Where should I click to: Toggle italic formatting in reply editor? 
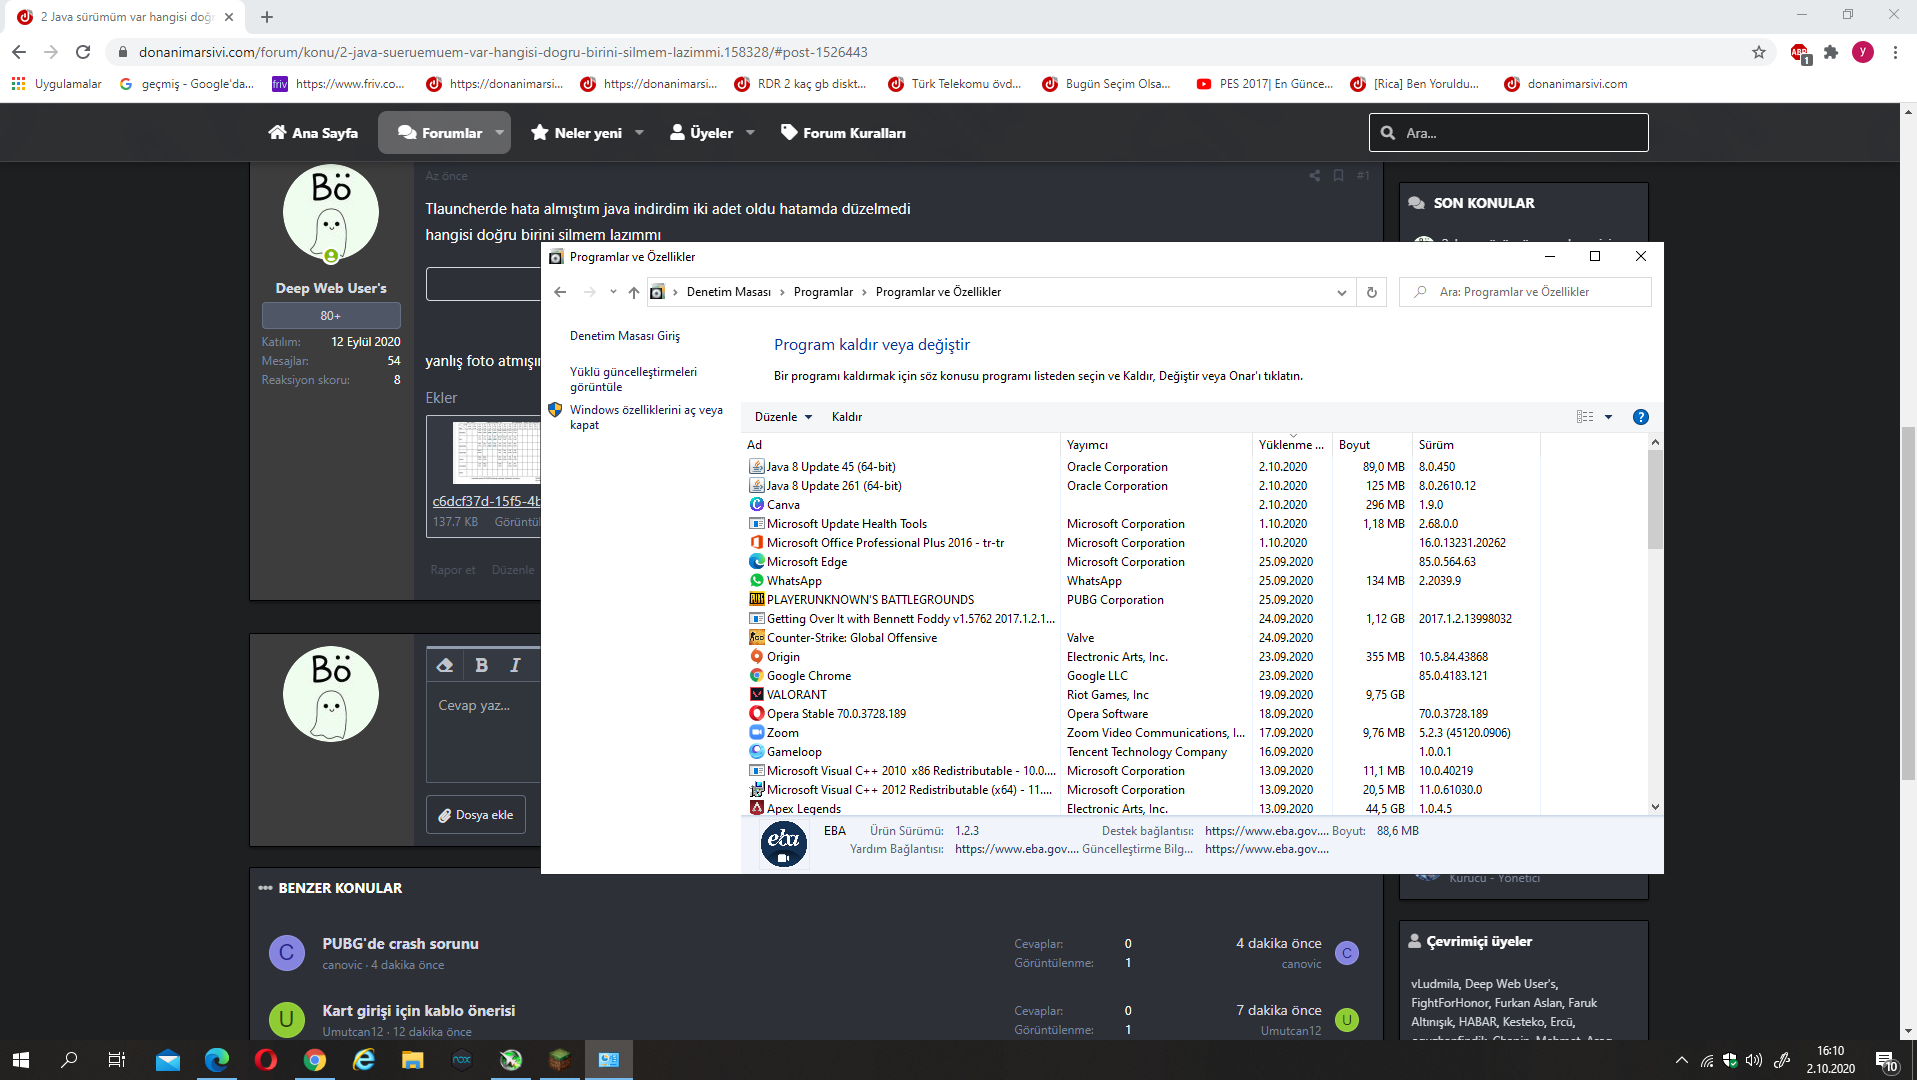coord(515,665)
